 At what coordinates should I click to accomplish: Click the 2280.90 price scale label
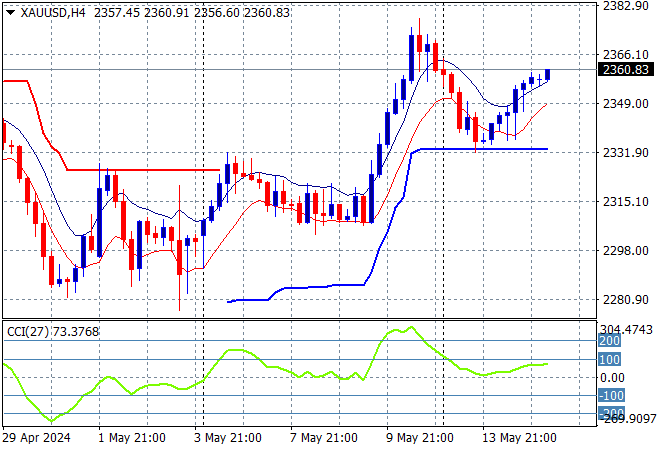(x=626, y=299)
